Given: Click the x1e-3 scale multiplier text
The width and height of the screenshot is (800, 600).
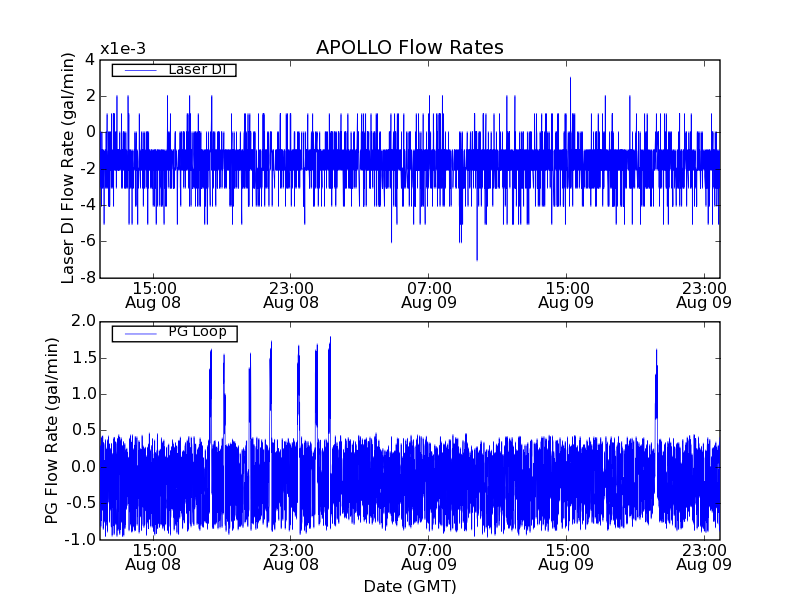Looking at the screenshot, I should pyautogui.click(x=122, y=49).
